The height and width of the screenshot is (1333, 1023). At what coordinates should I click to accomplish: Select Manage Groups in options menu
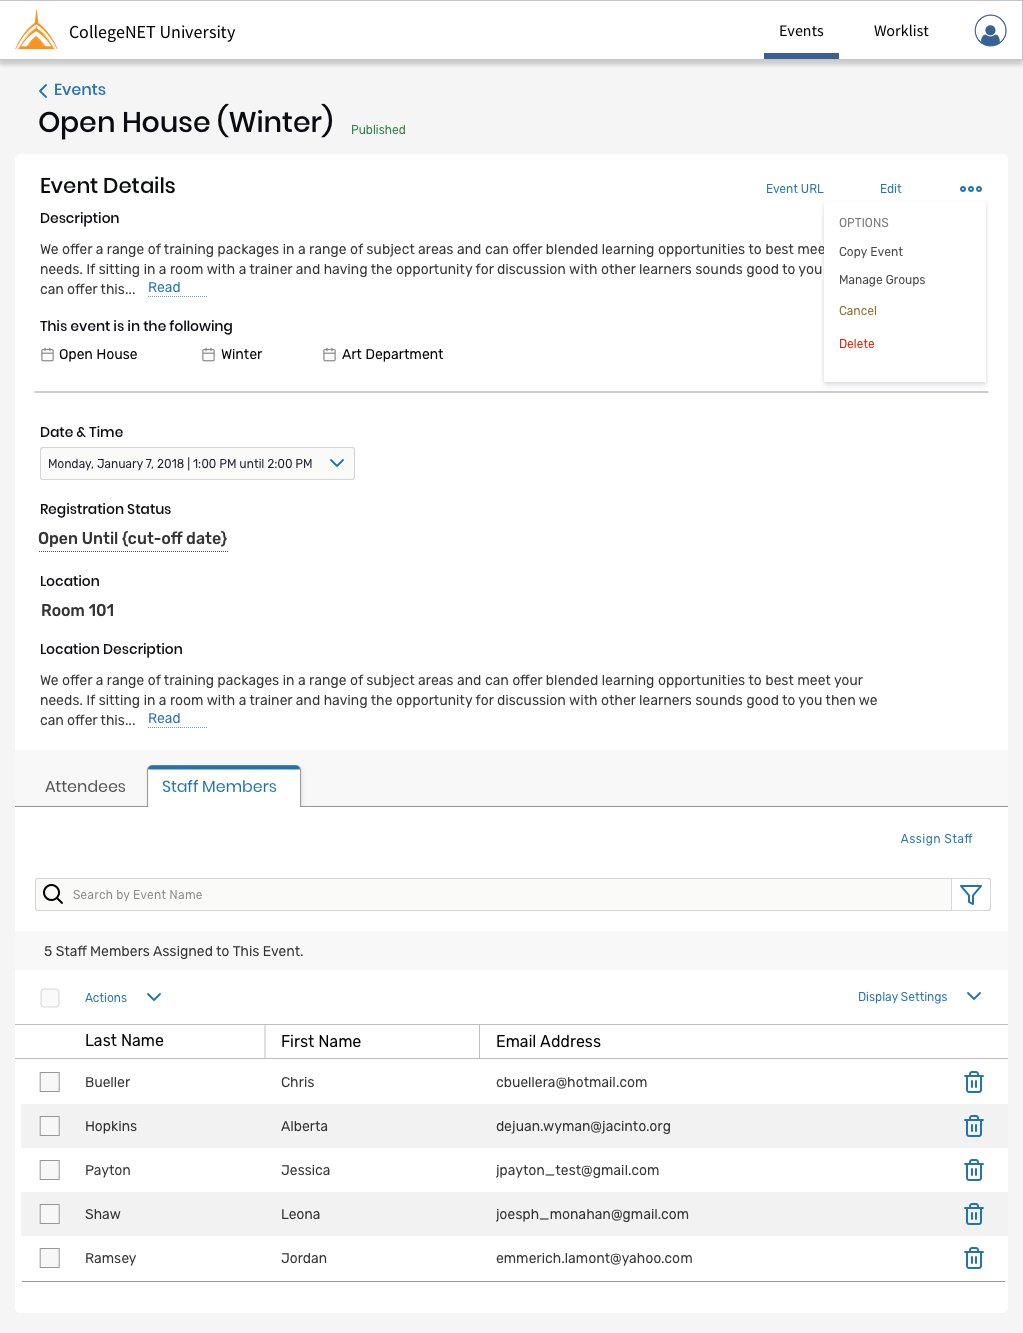[882, 280]
